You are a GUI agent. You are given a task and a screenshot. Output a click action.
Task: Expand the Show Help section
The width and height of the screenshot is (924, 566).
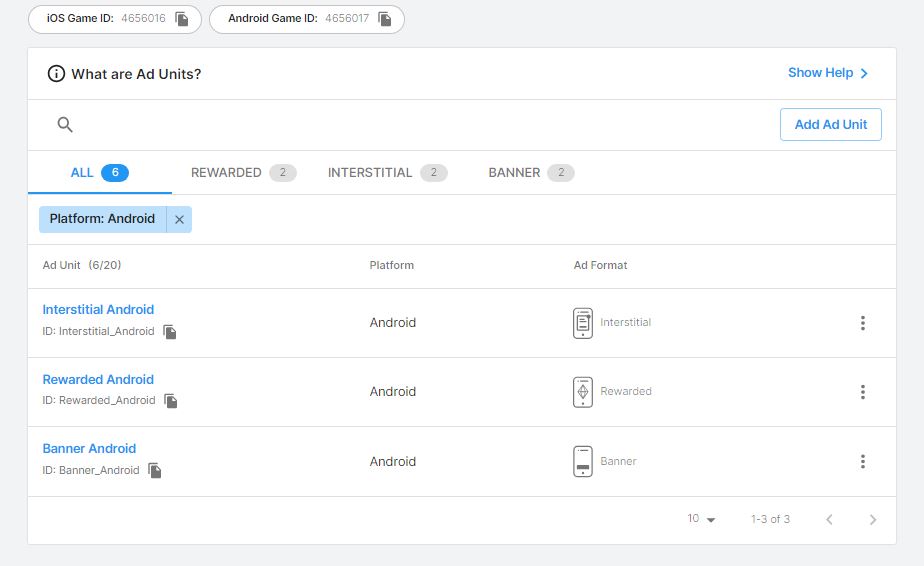828,73
